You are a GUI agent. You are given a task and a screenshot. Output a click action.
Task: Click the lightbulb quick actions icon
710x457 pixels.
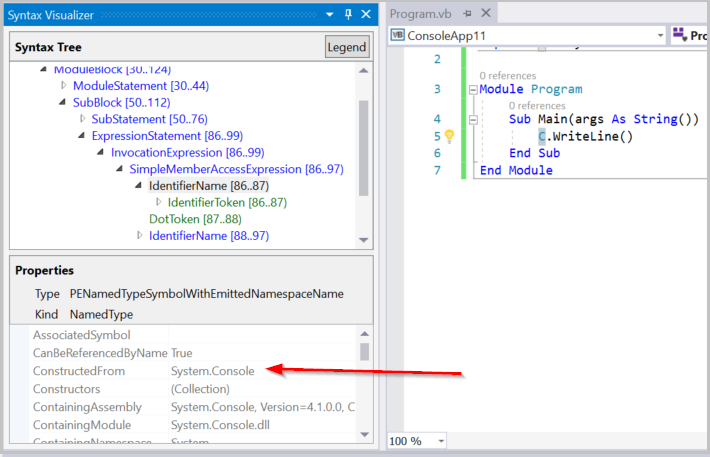(449, 136)
